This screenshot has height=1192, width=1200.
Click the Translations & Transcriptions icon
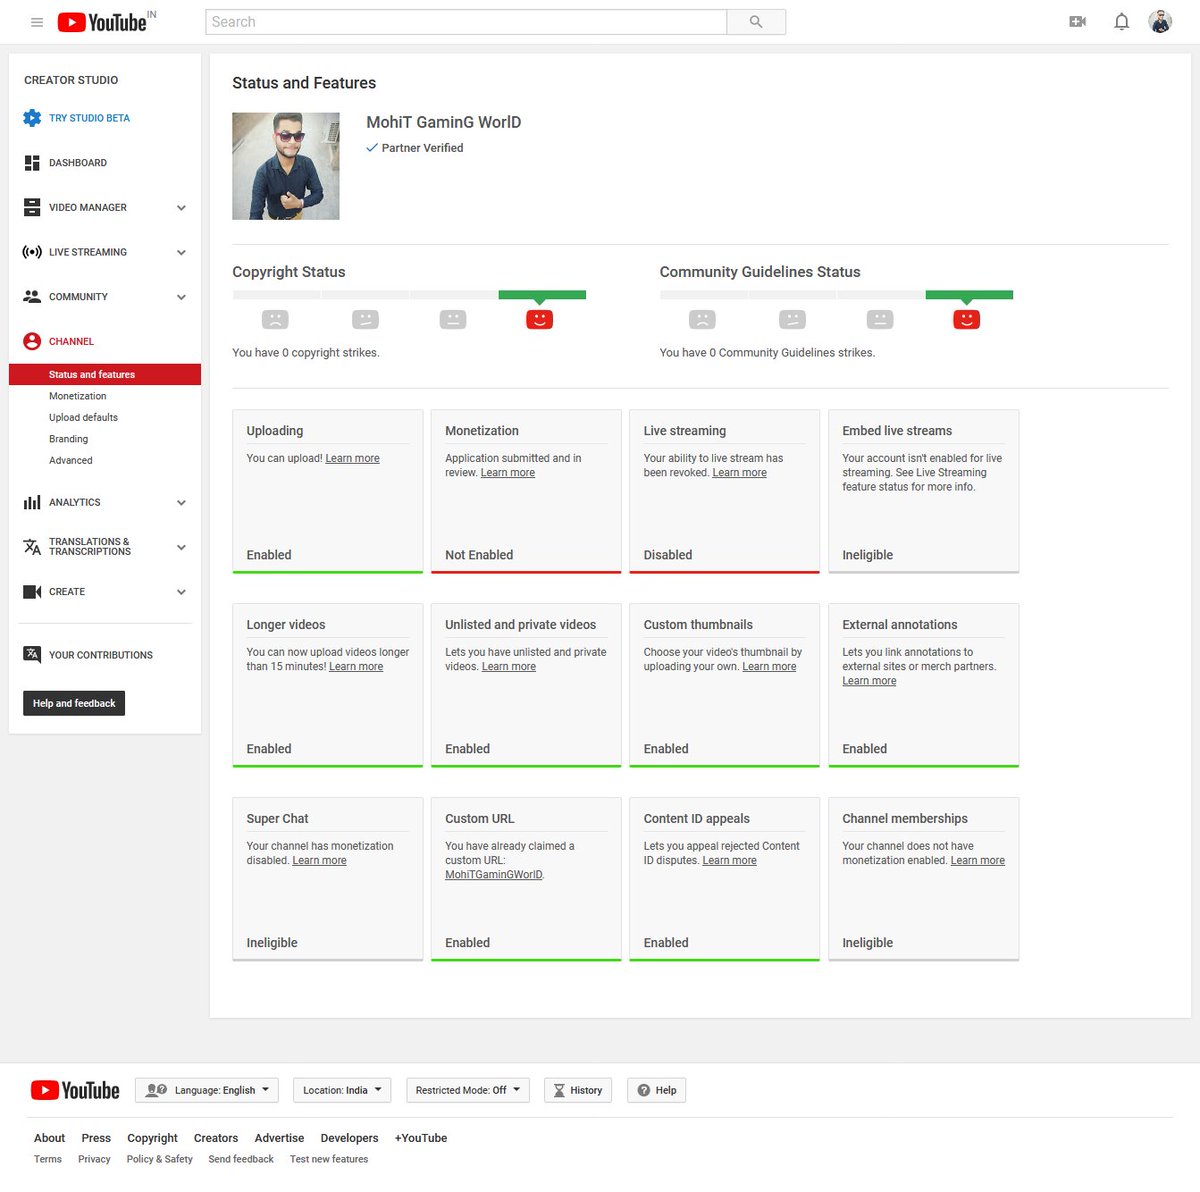pos(32,547)
